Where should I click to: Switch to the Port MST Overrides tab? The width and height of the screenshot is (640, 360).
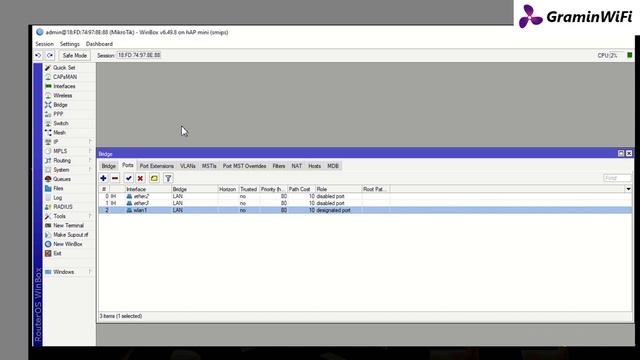(x=244, y=166)
